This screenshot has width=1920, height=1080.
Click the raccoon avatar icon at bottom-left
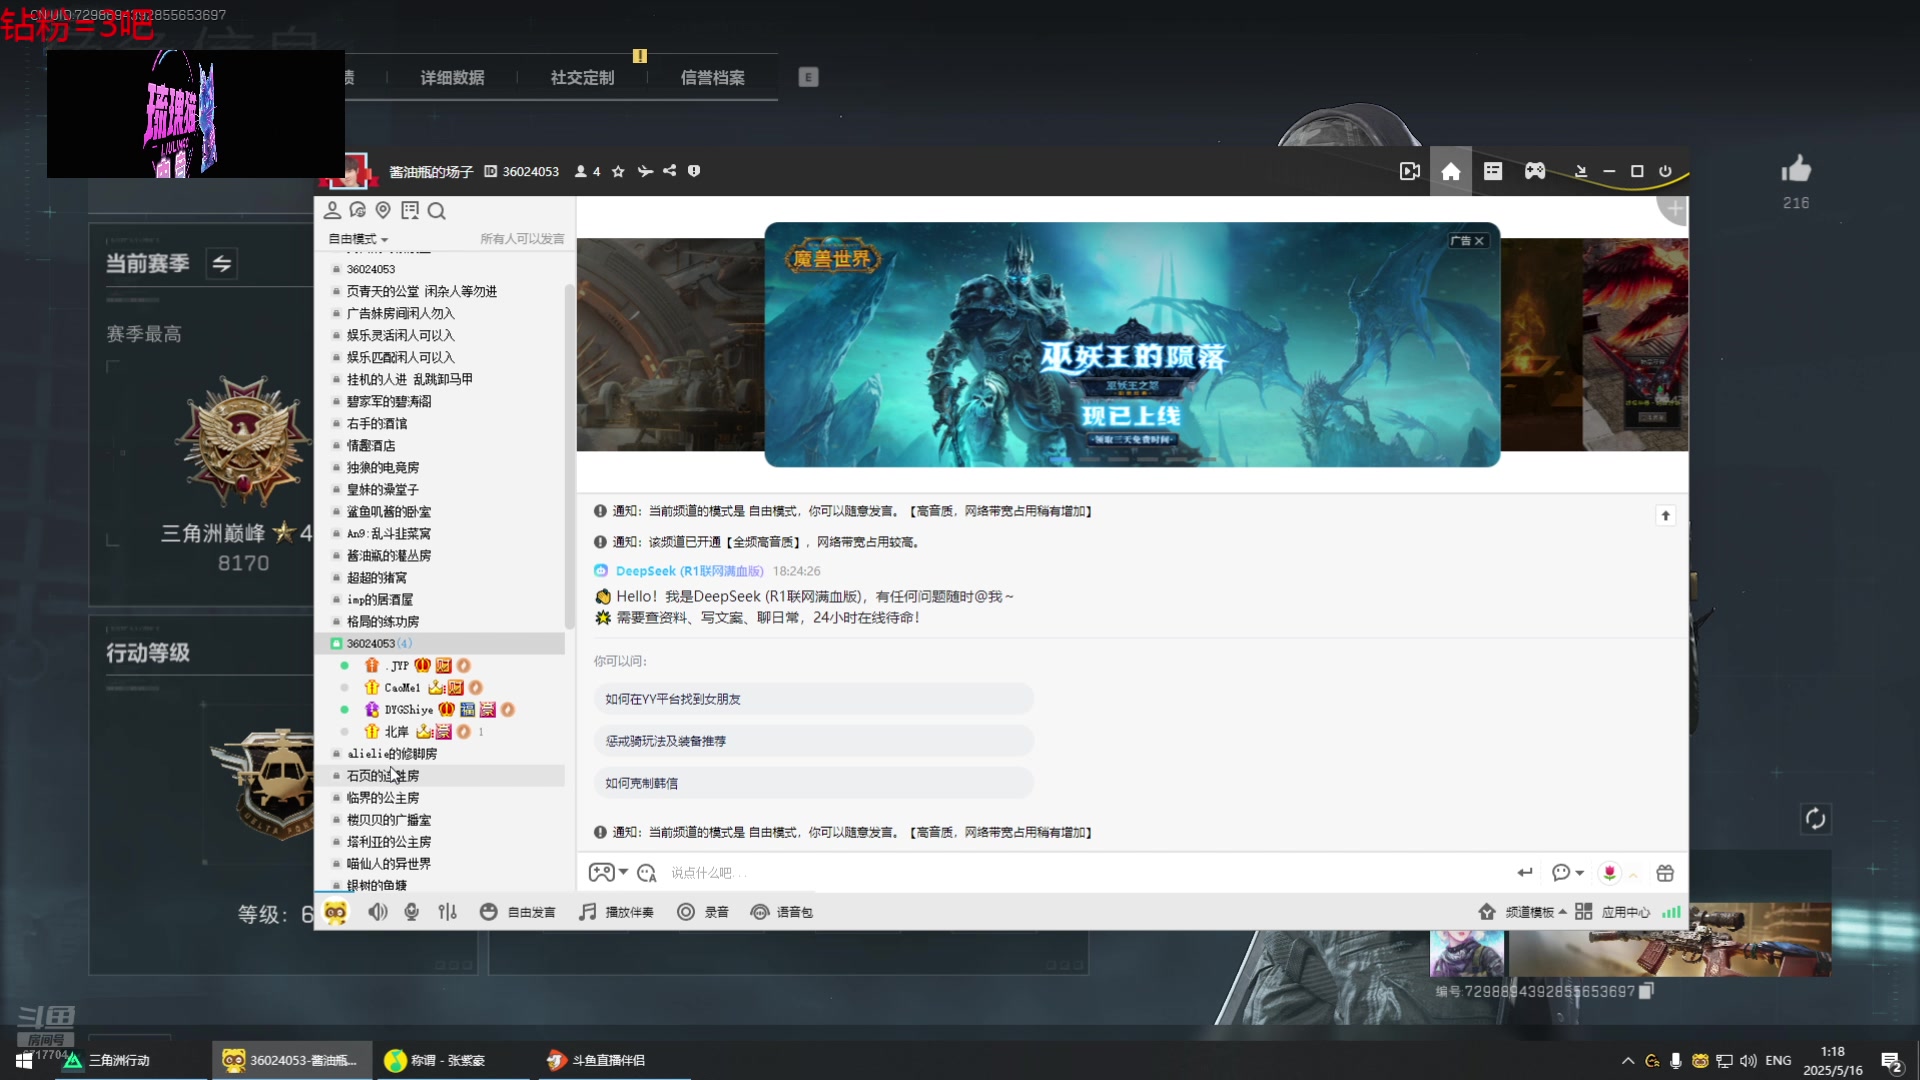coord(336,912)
